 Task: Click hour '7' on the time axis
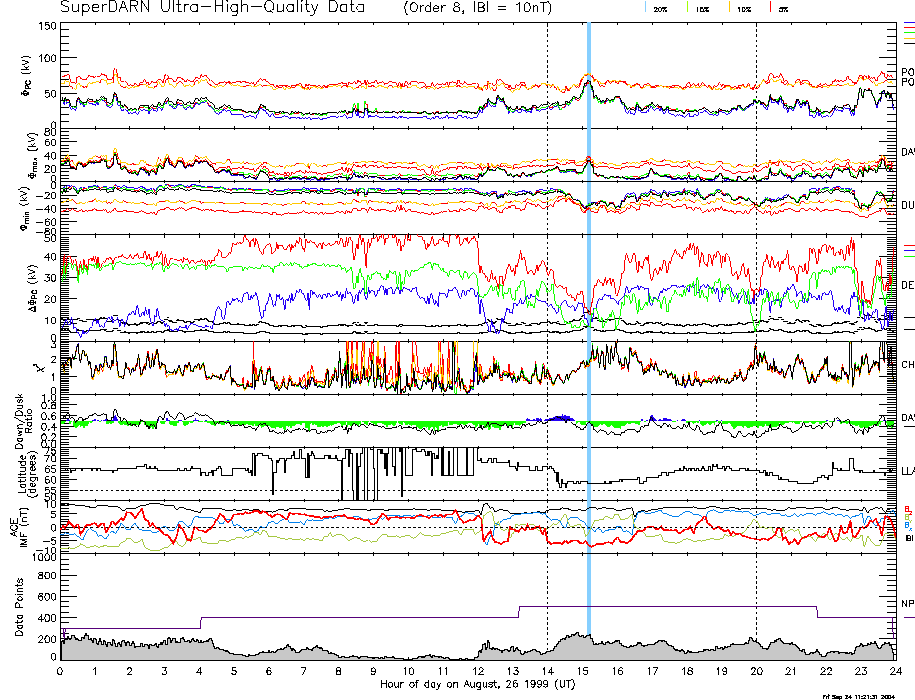[x=304, y=671]
